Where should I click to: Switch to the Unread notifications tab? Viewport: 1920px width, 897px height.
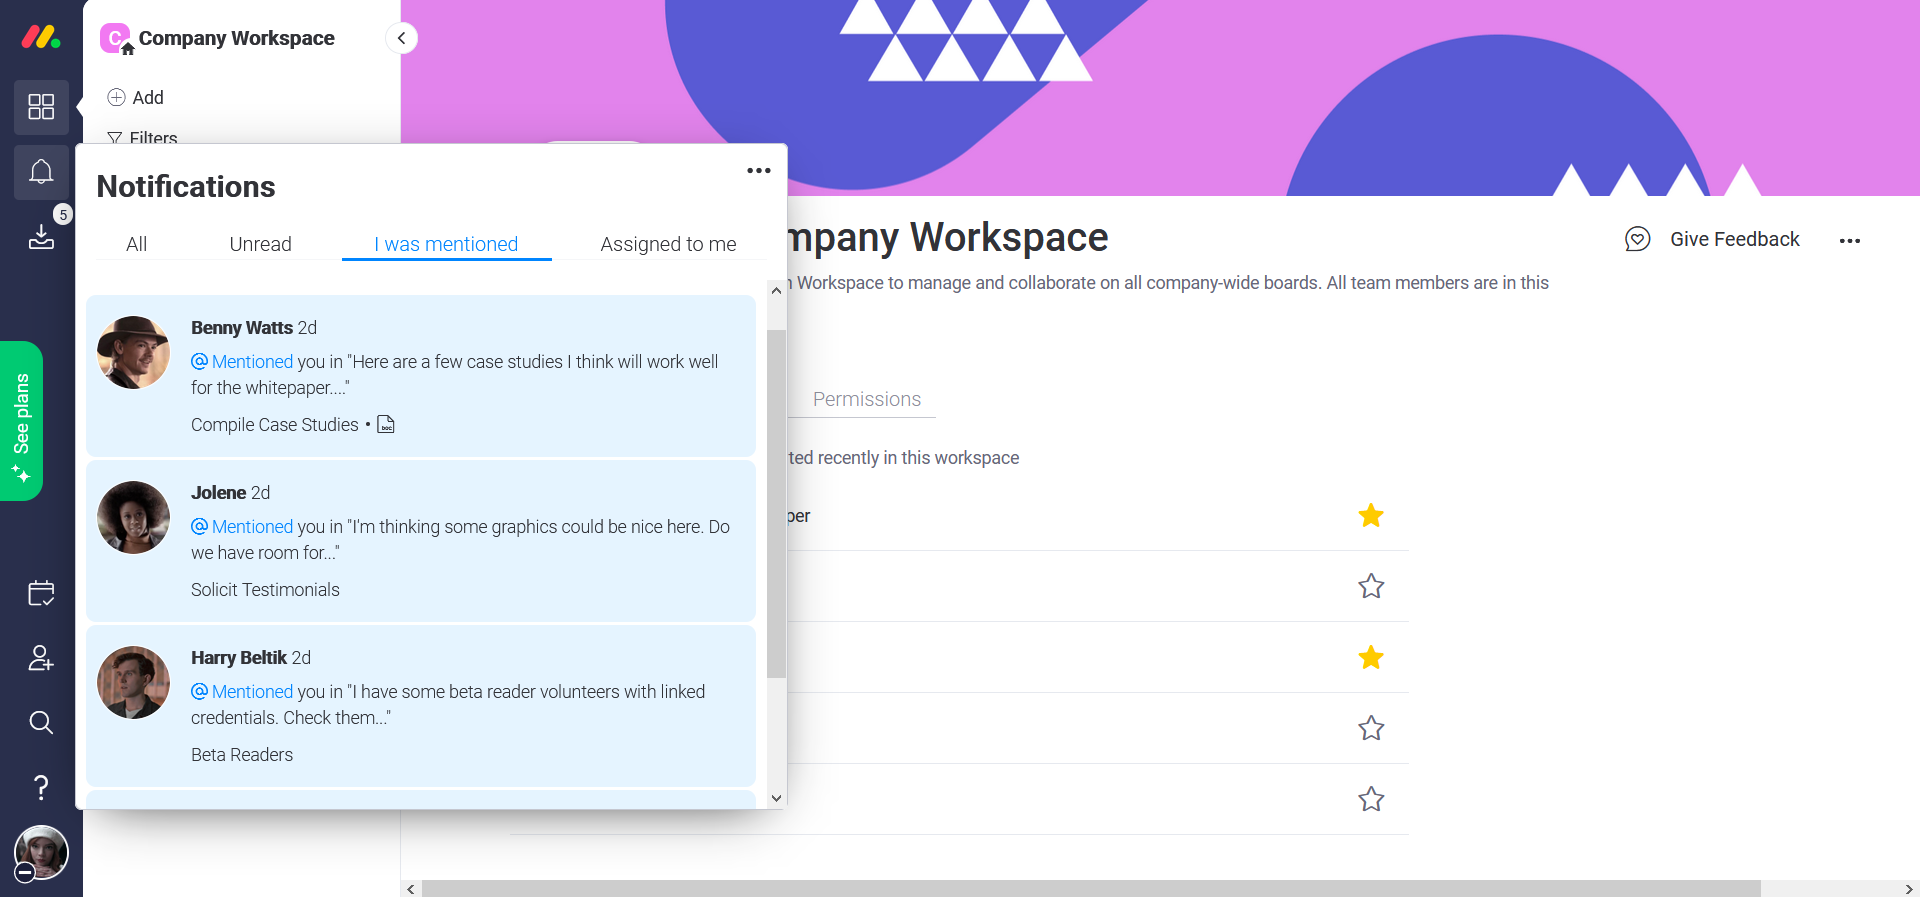tap(260, 244)
